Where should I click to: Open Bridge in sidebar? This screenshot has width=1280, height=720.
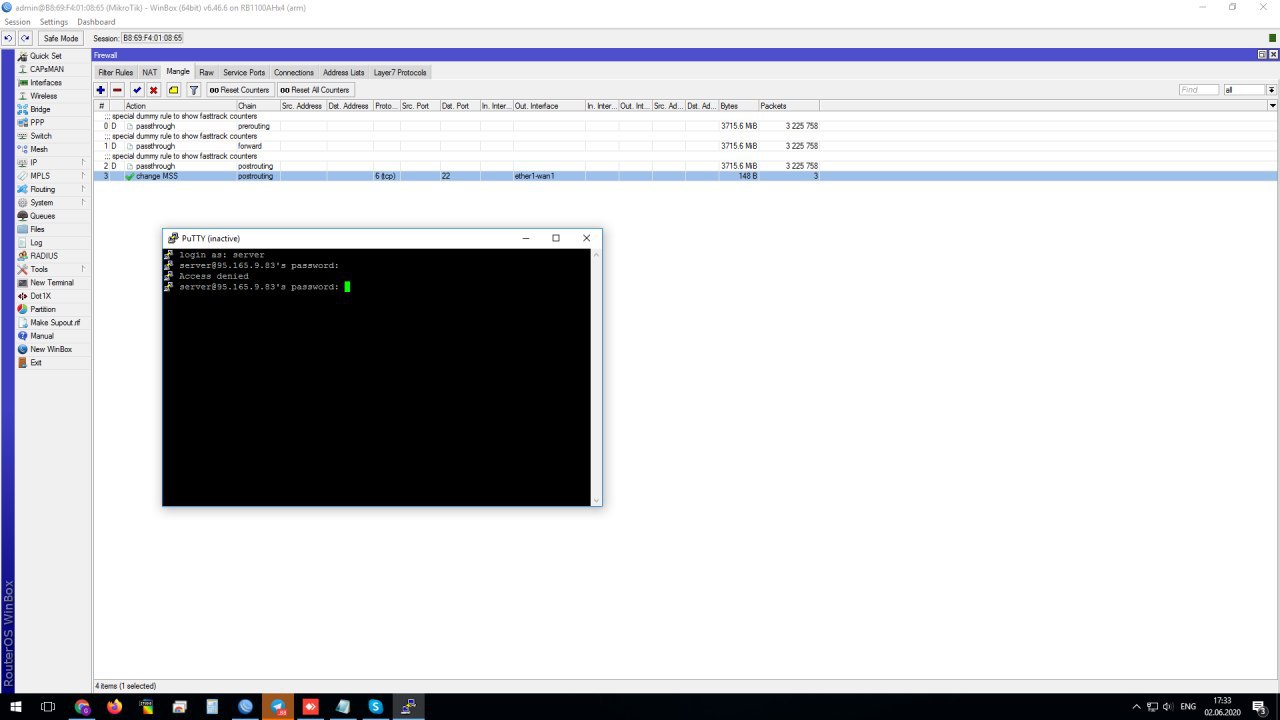tap(40, 109)
